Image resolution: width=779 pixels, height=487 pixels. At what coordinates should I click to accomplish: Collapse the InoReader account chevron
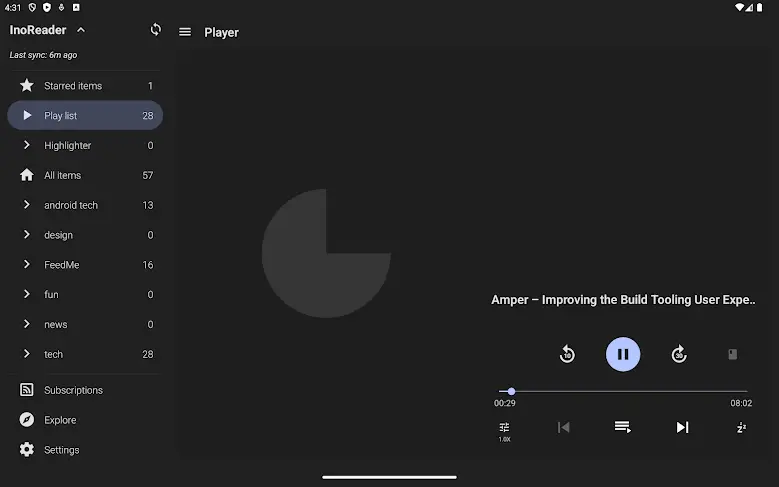pyautogui.click(x=81, y=30)
